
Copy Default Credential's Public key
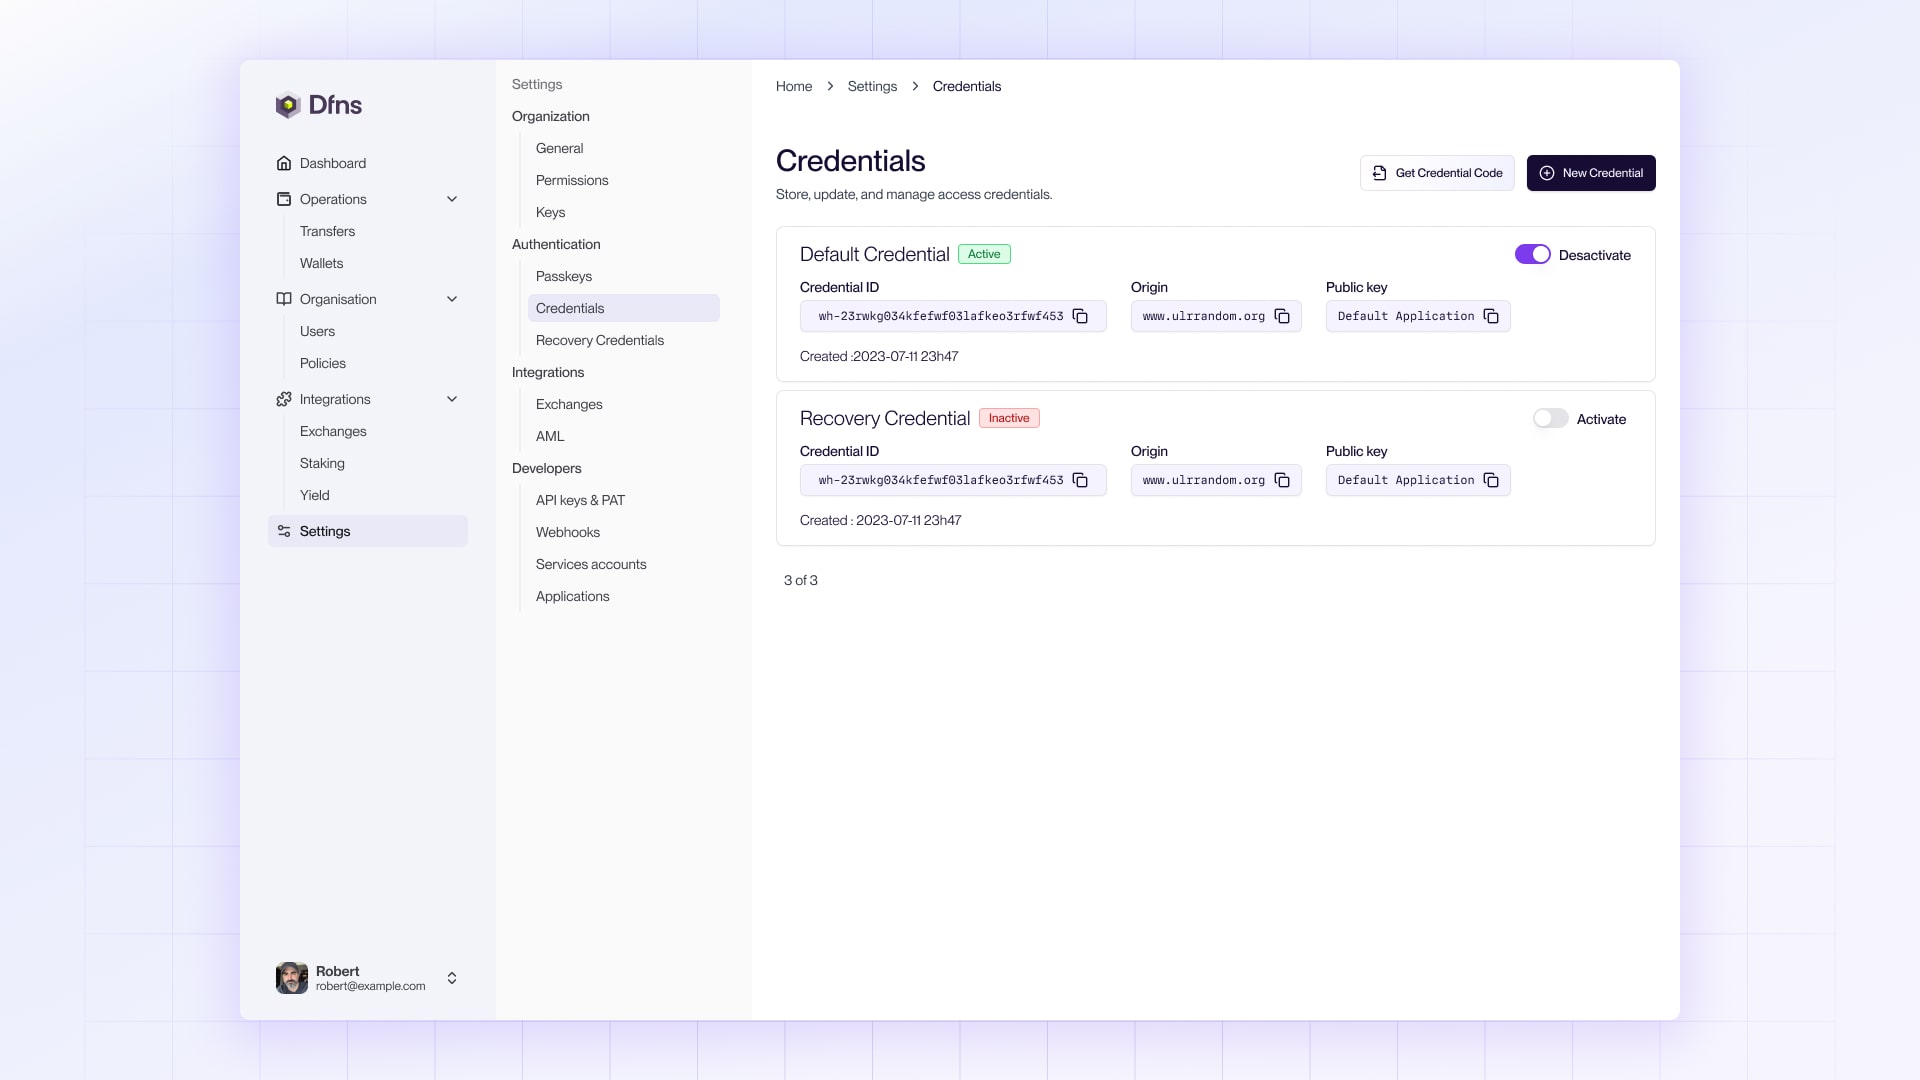(1491, 316)
